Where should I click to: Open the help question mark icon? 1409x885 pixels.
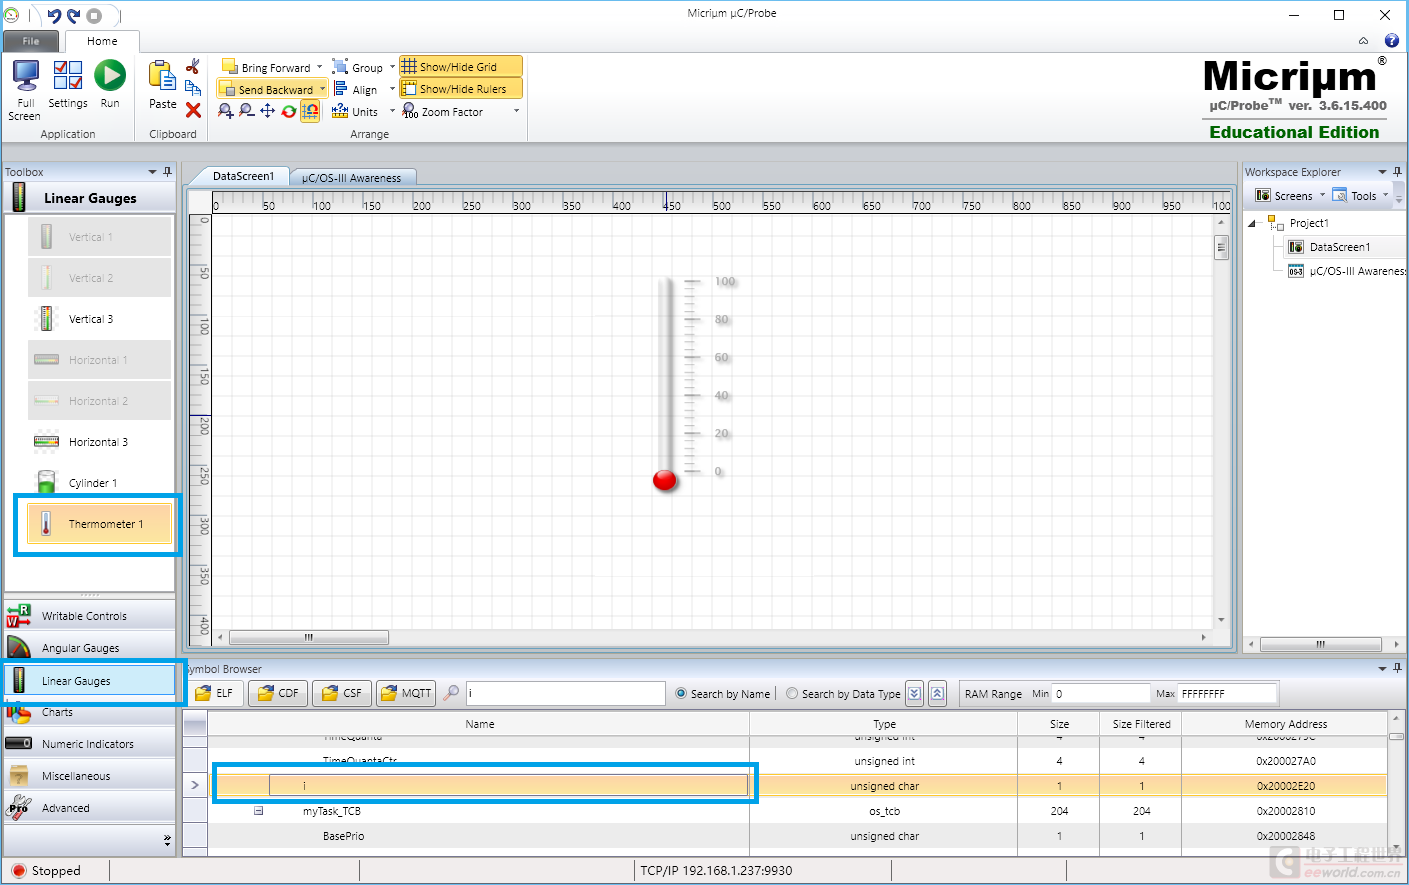1391,41
